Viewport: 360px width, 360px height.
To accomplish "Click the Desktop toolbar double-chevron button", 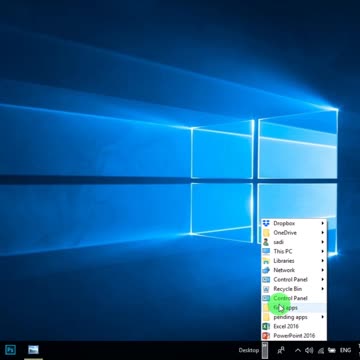I will 265,350.
